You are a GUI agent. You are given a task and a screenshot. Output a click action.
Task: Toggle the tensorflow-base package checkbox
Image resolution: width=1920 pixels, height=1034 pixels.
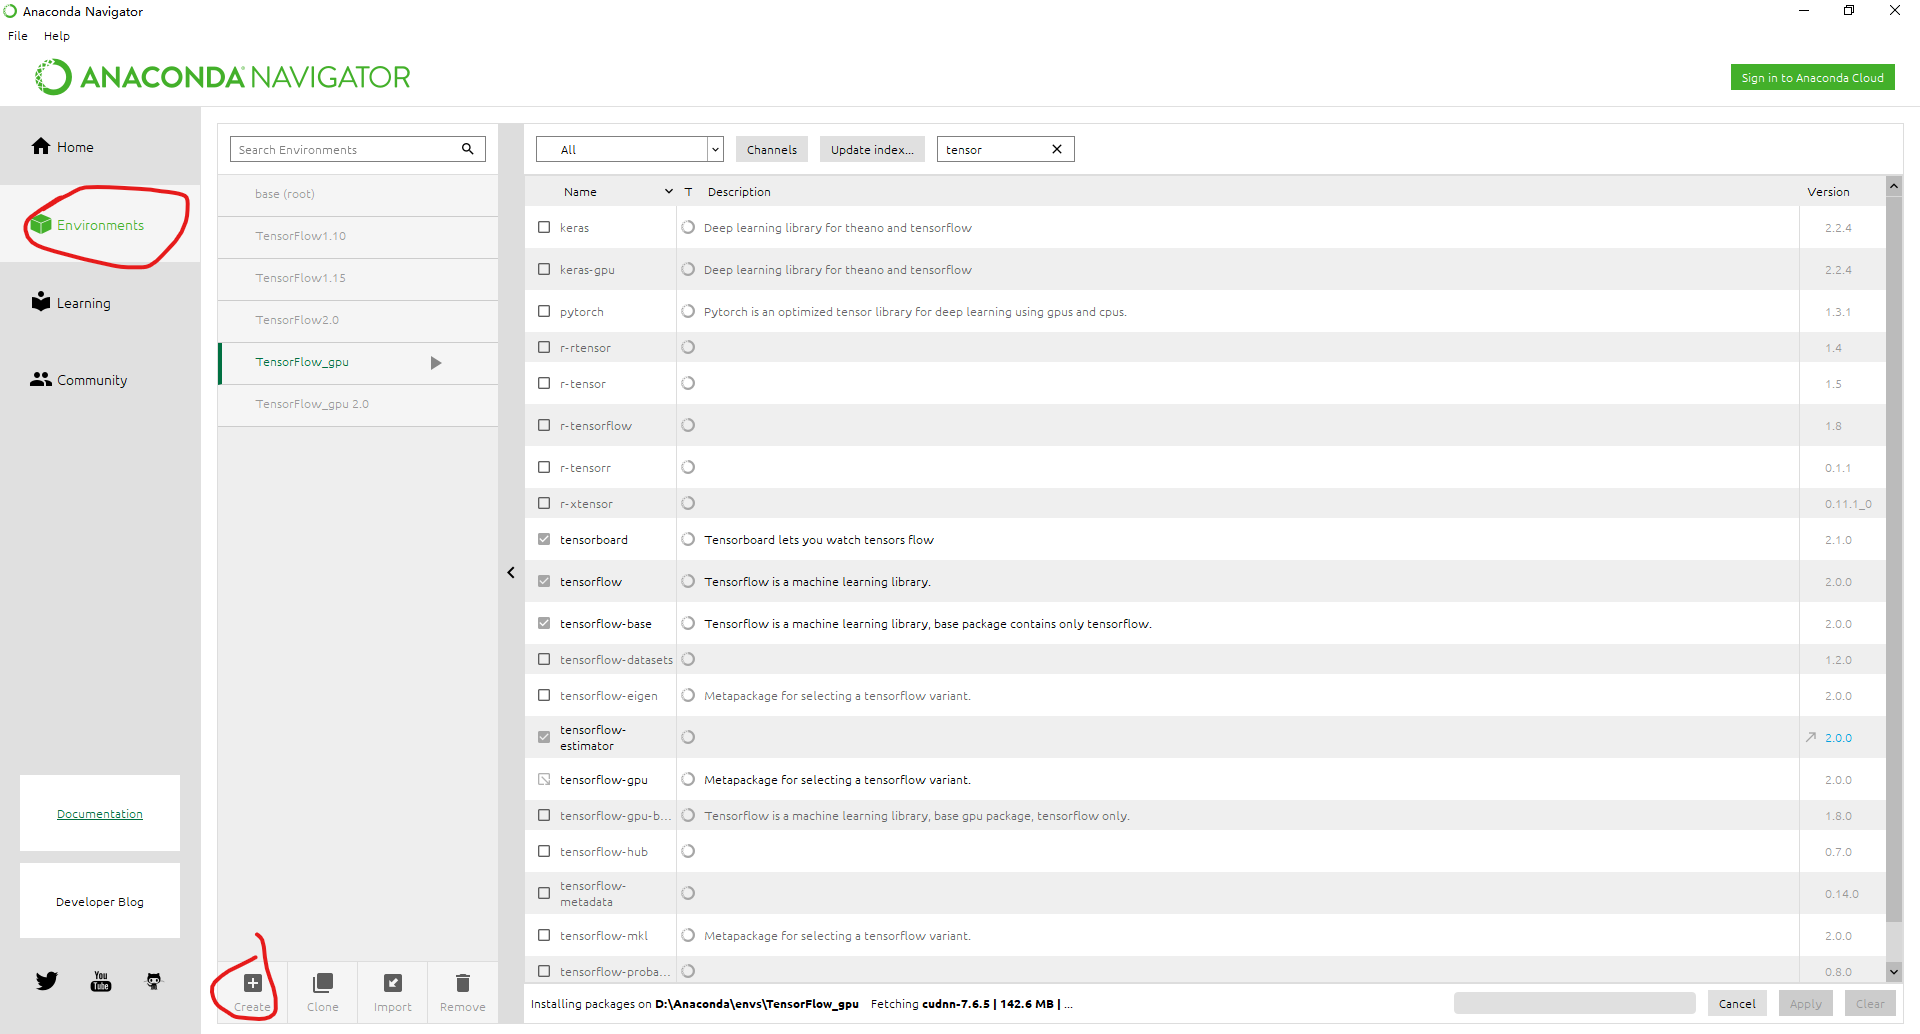[544, 623]
